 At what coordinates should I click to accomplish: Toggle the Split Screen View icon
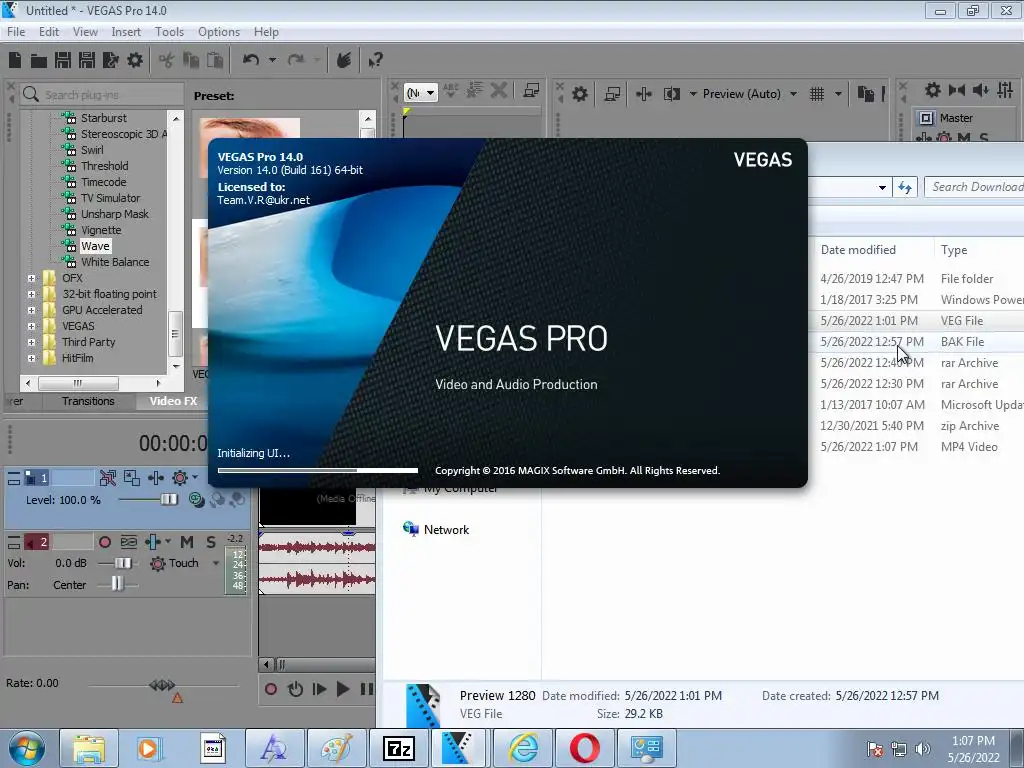point(671,94)
